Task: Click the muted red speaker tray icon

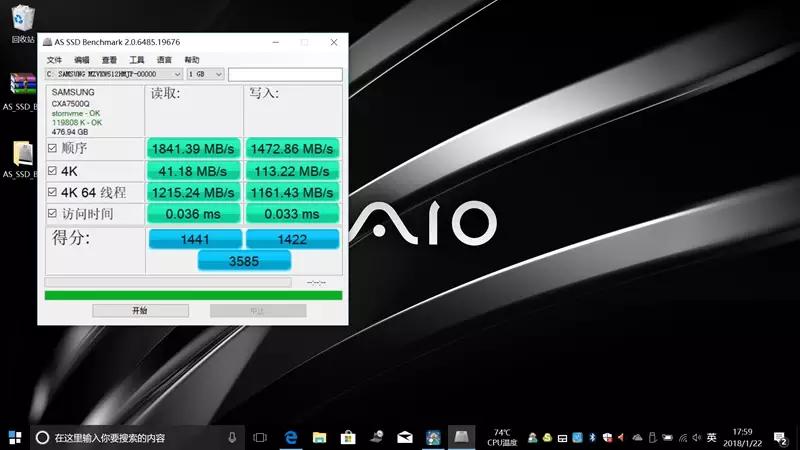Action: [x=621, y=437]
